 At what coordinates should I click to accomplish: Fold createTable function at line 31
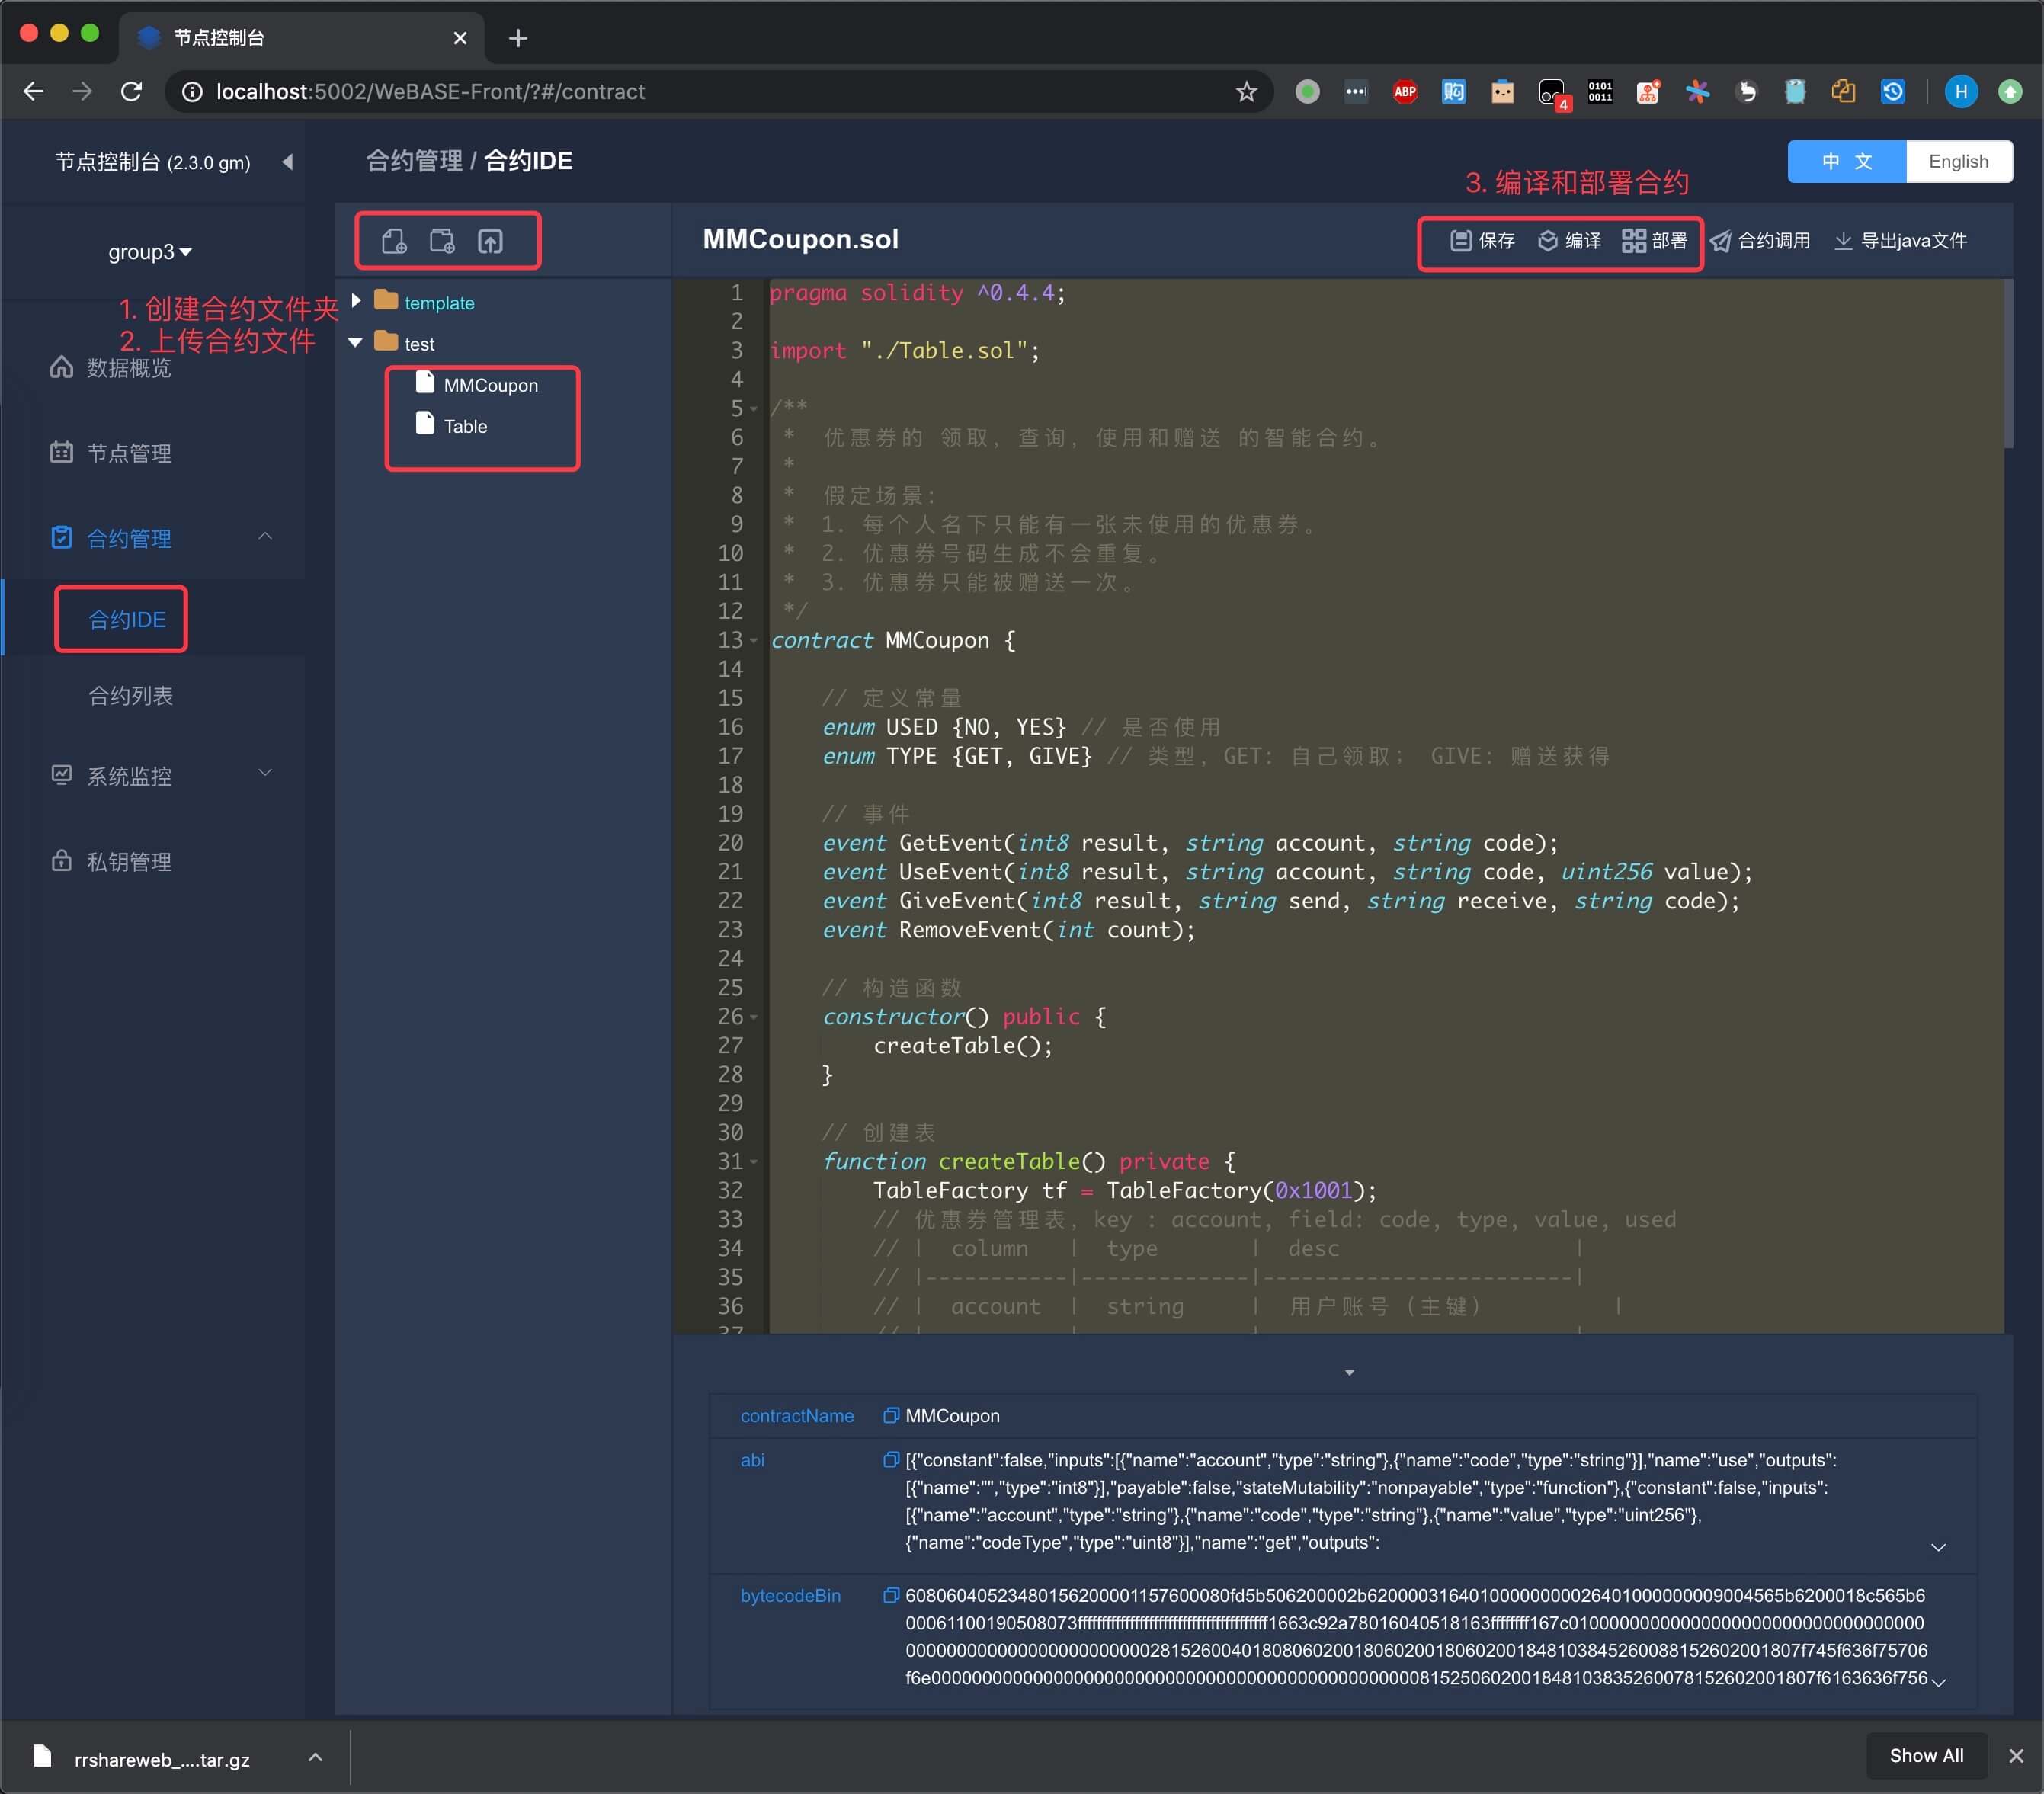754,1162
